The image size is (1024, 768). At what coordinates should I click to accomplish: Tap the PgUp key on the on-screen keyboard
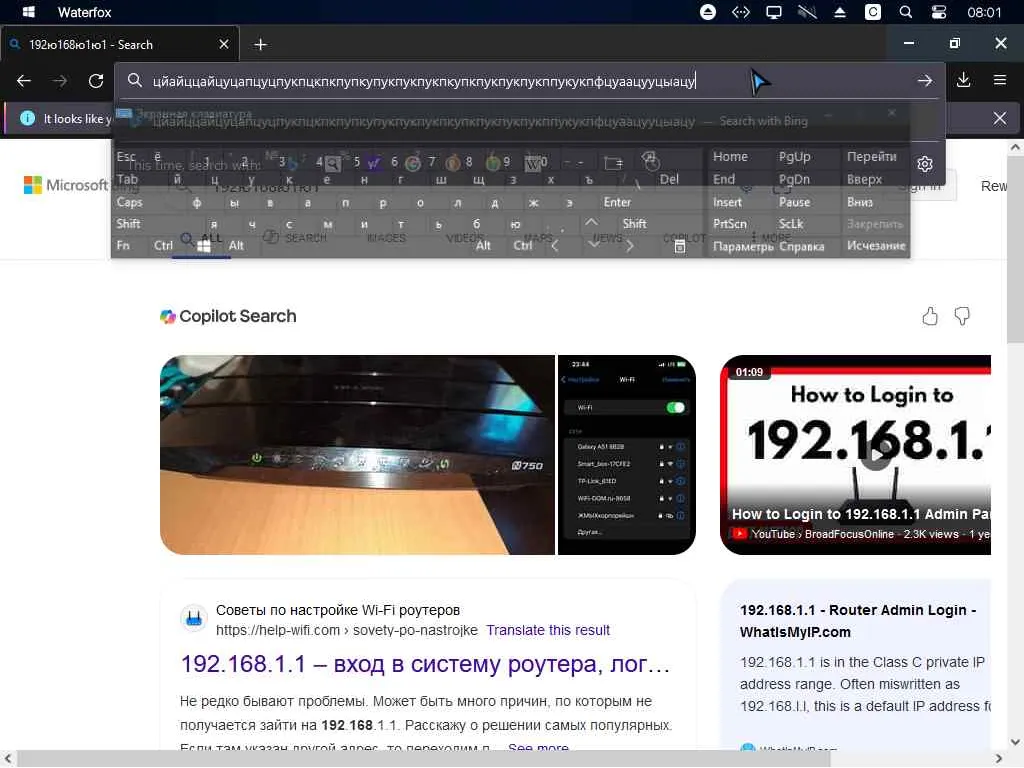(x=794, y=157)
